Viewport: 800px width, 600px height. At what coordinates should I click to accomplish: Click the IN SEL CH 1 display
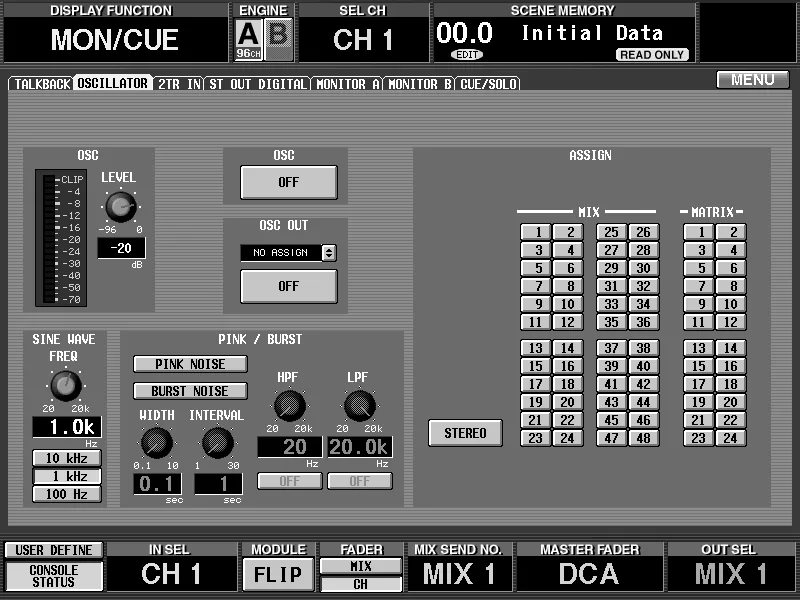click(171, 573)
